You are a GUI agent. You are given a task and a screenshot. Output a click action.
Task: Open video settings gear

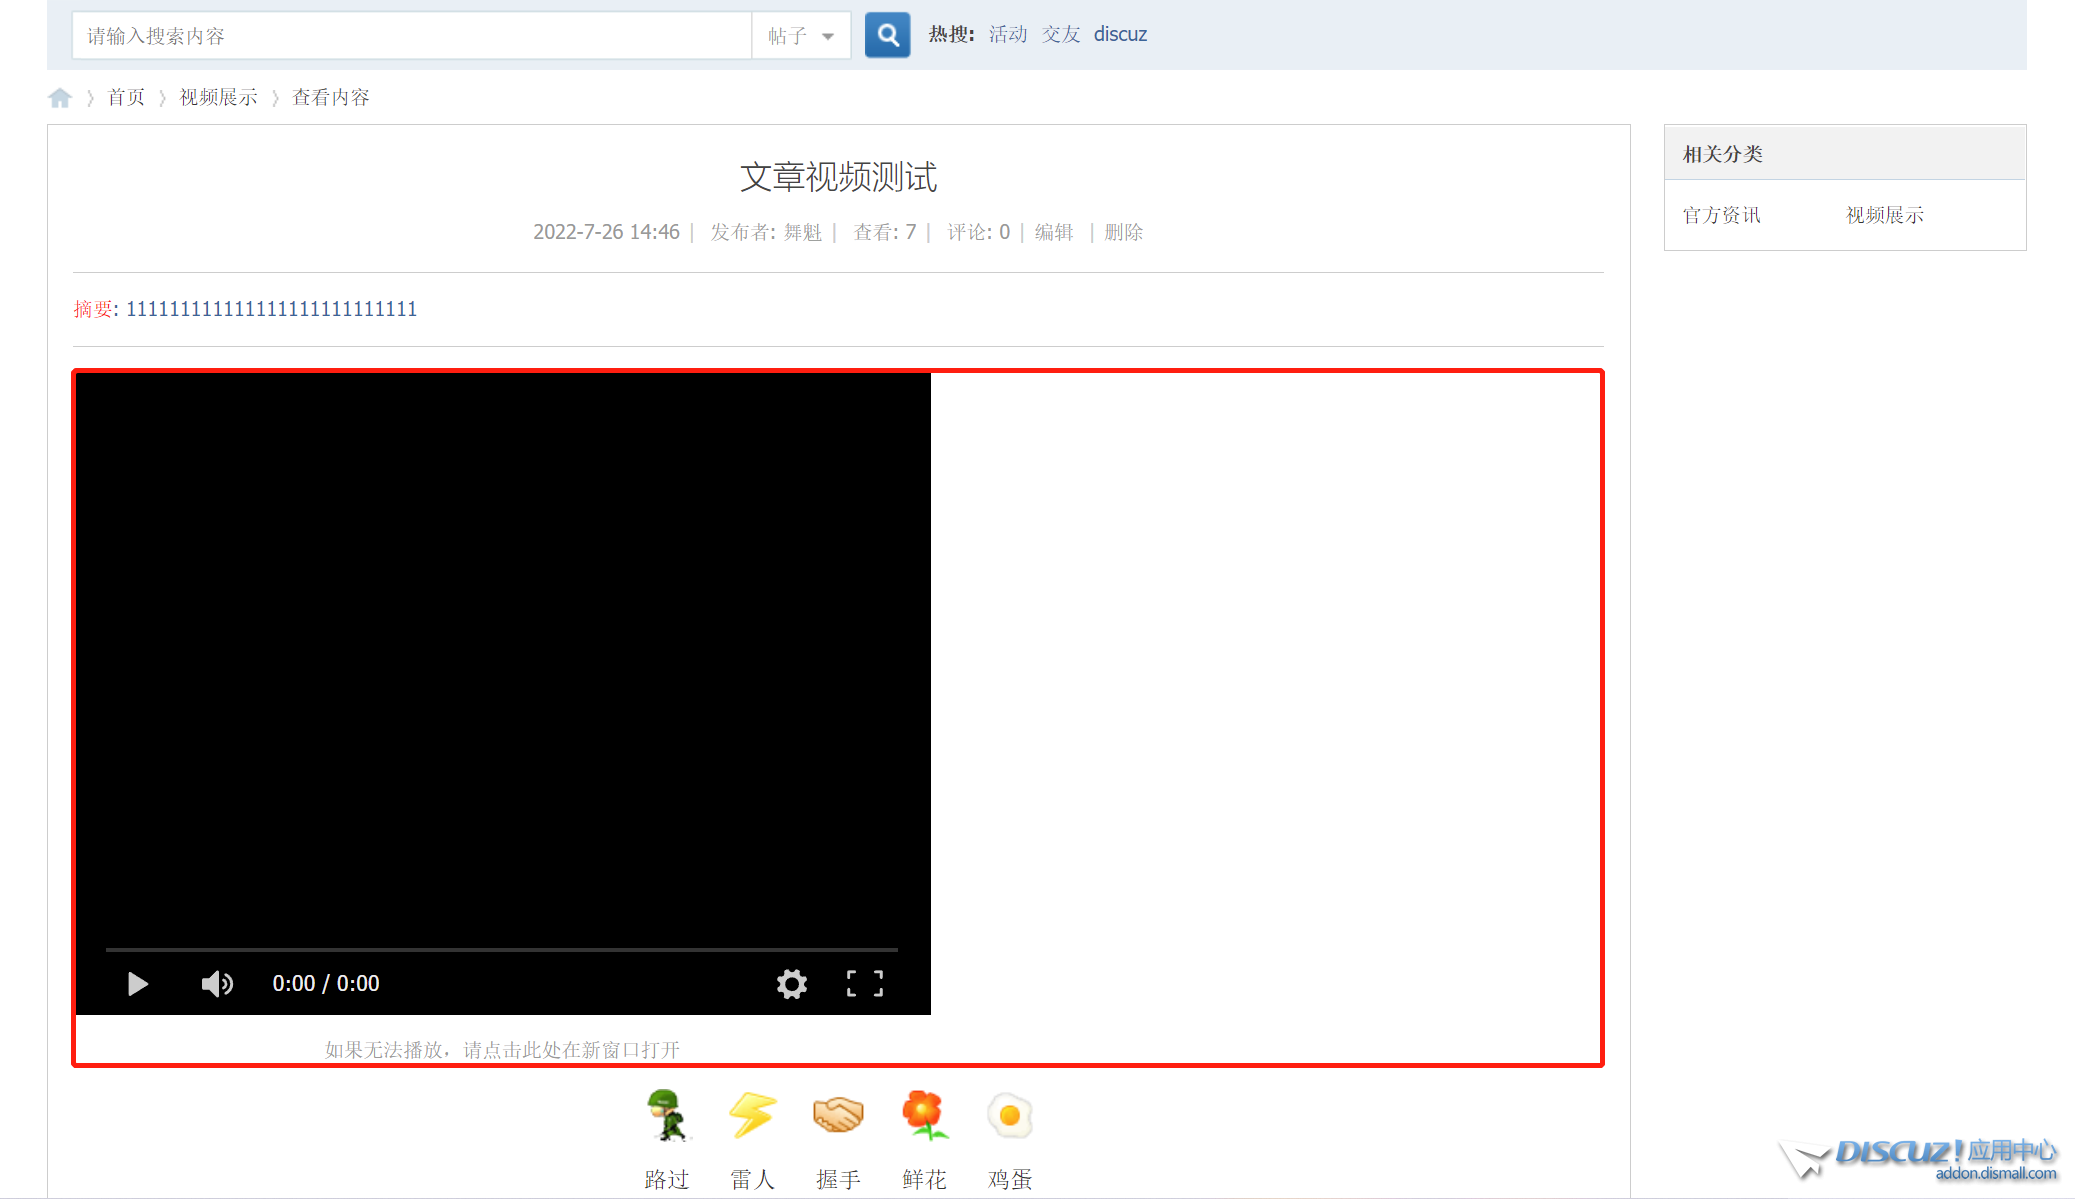792,984
